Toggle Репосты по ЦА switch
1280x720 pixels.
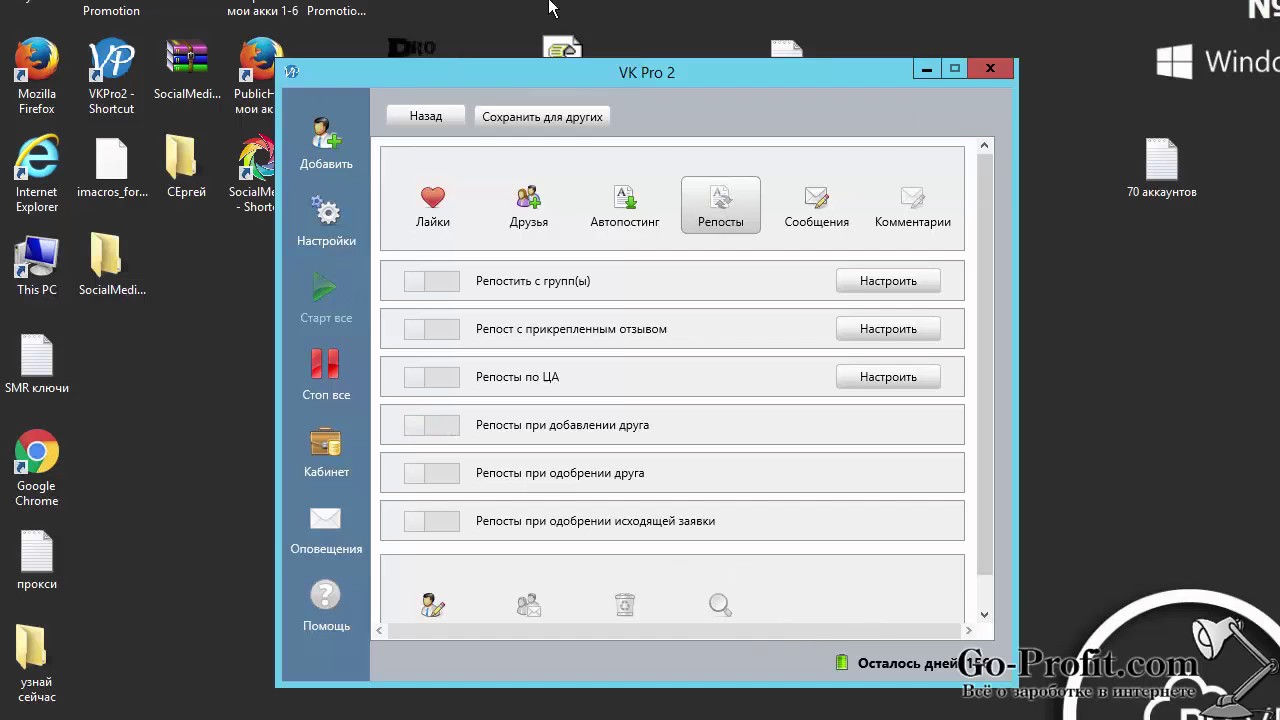point(432,377)
